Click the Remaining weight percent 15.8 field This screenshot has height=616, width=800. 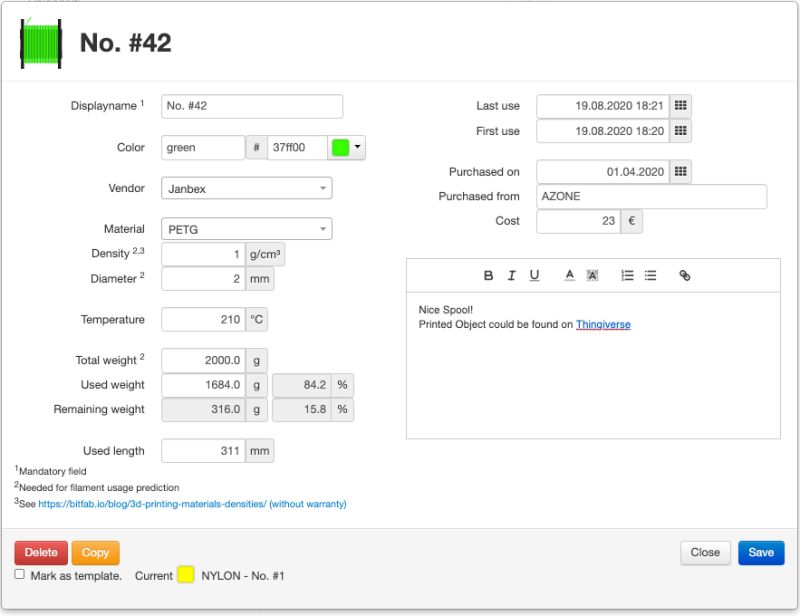pyautogui.click(x=302, y=409)
